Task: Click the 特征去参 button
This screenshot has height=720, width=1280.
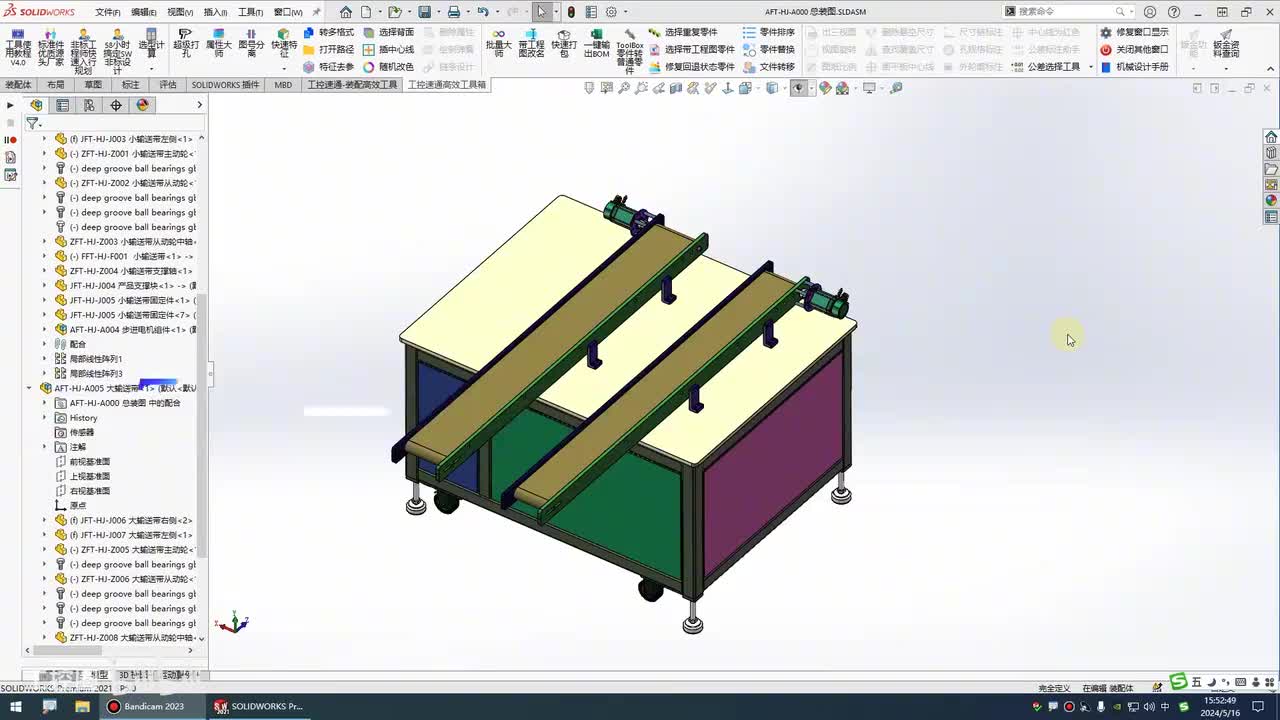Action: click(328, 67)
